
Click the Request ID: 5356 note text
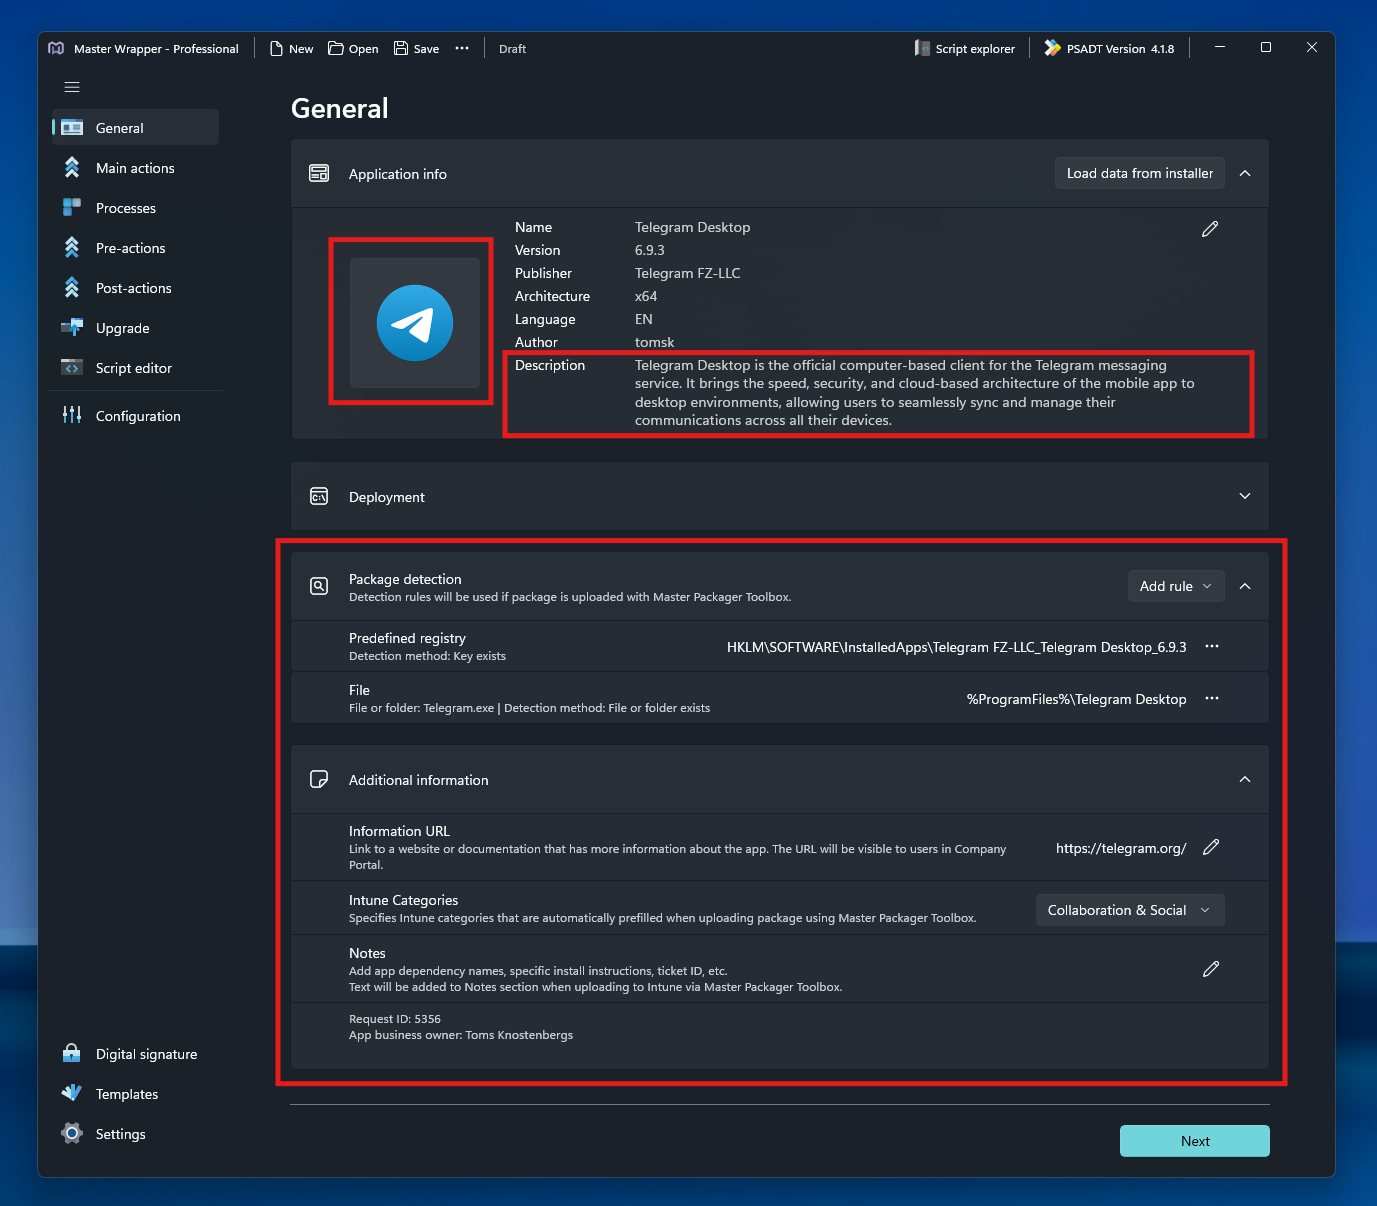(395, 1019)
